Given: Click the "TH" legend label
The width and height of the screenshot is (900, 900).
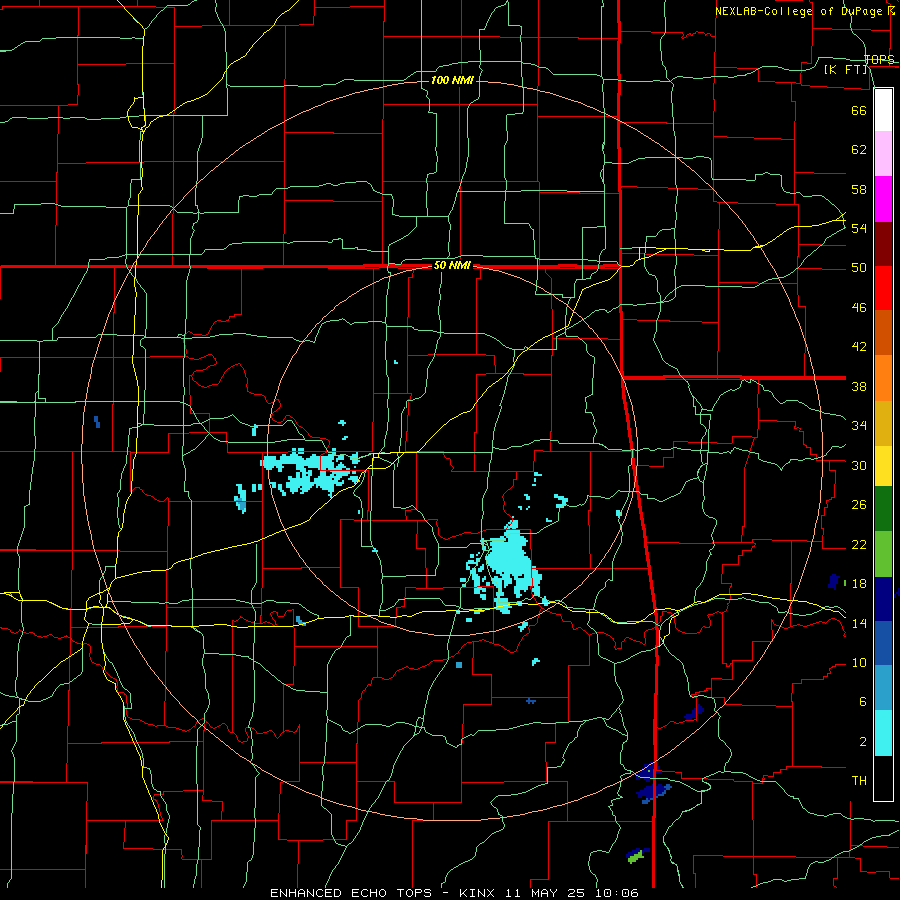Looking at the screenshot, I should (x=859, y=781).
